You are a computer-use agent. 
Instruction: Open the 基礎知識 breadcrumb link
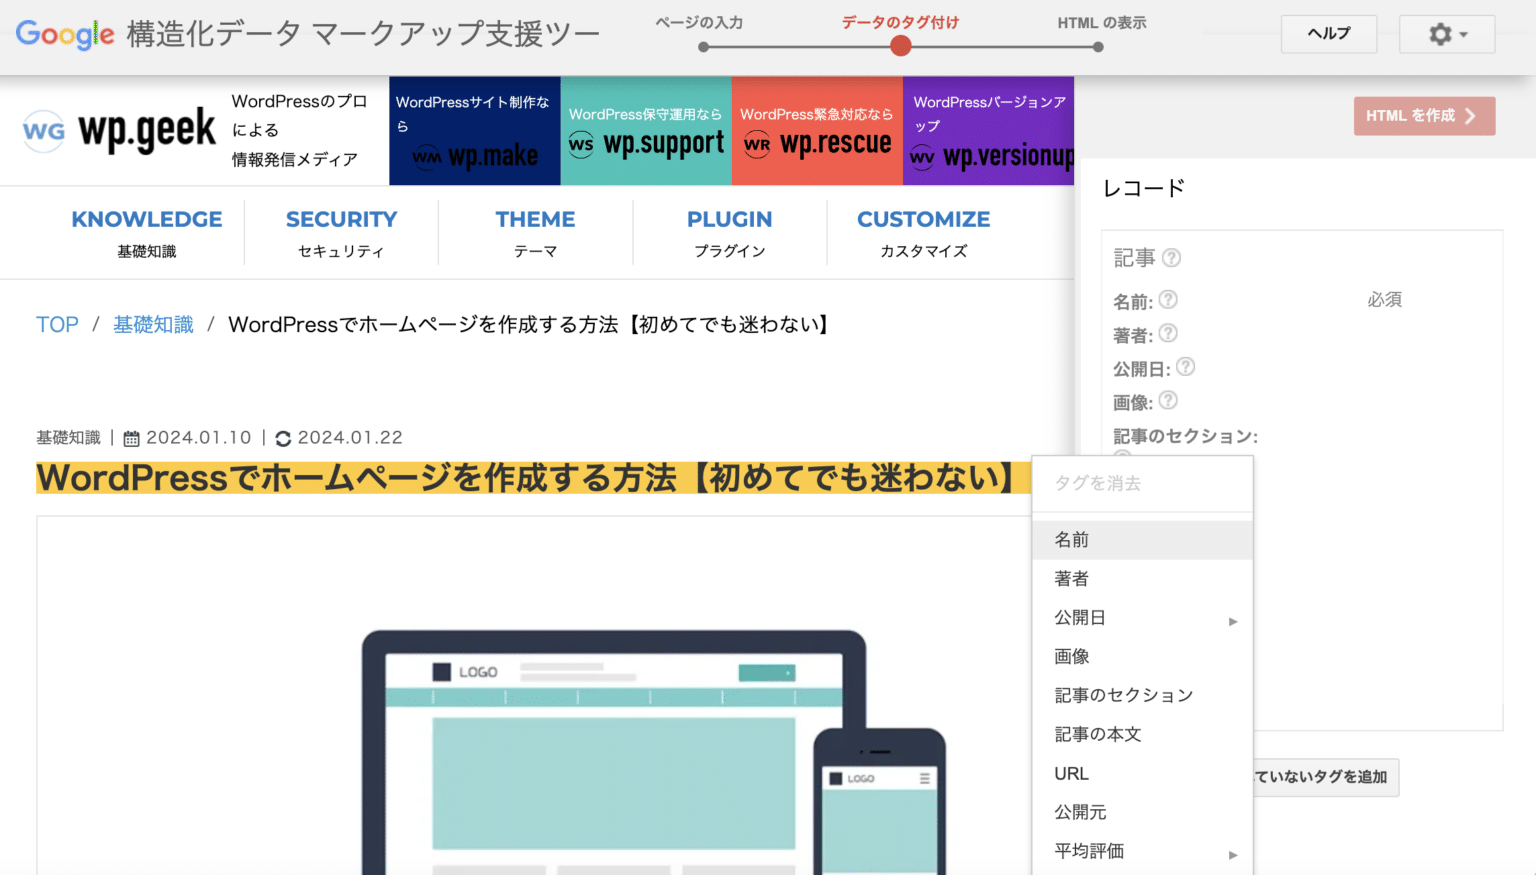point(152,324)
